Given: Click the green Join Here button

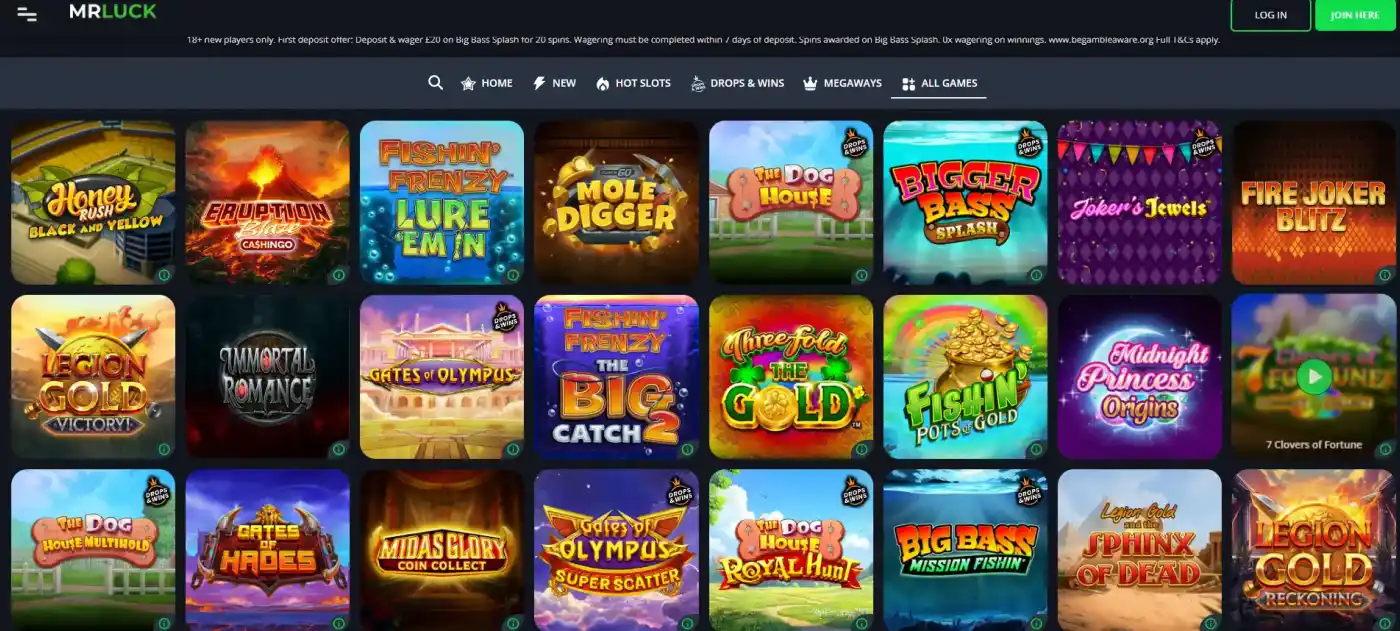Looking at the screenshot, I should (x=1355, y=15).
